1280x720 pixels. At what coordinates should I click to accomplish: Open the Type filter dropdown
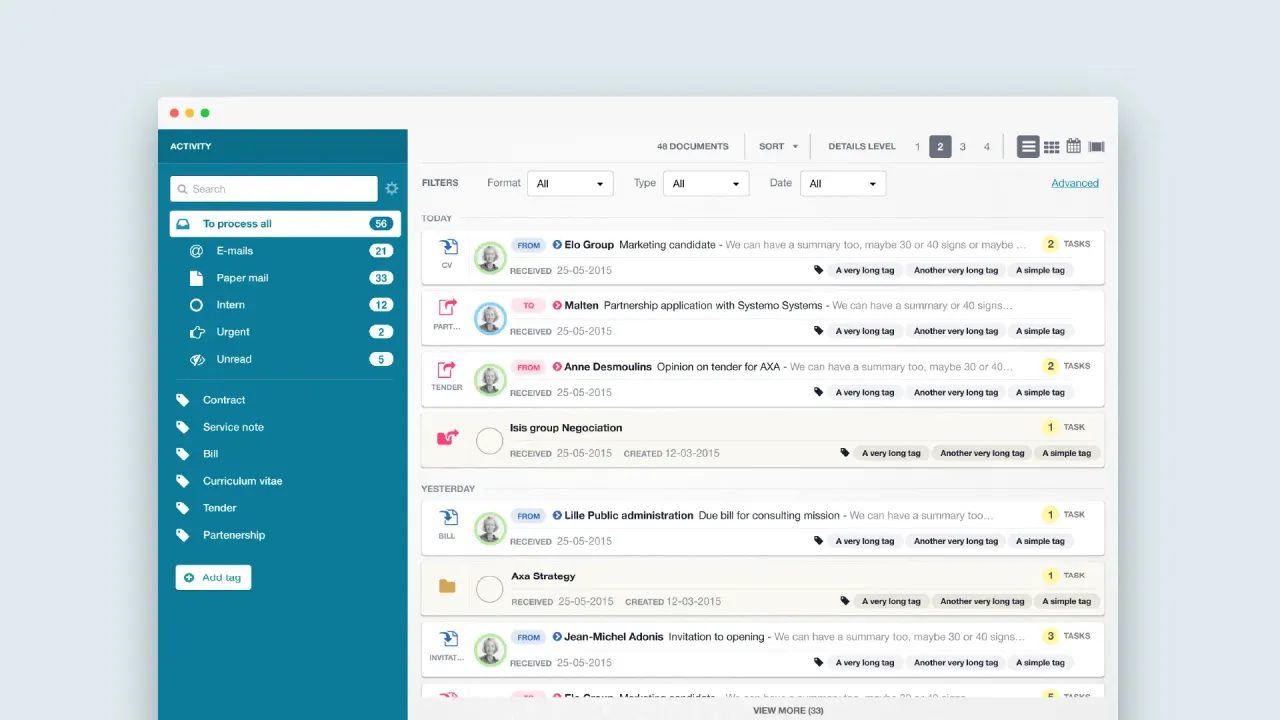pyautogui.click(x=706, y=184)
